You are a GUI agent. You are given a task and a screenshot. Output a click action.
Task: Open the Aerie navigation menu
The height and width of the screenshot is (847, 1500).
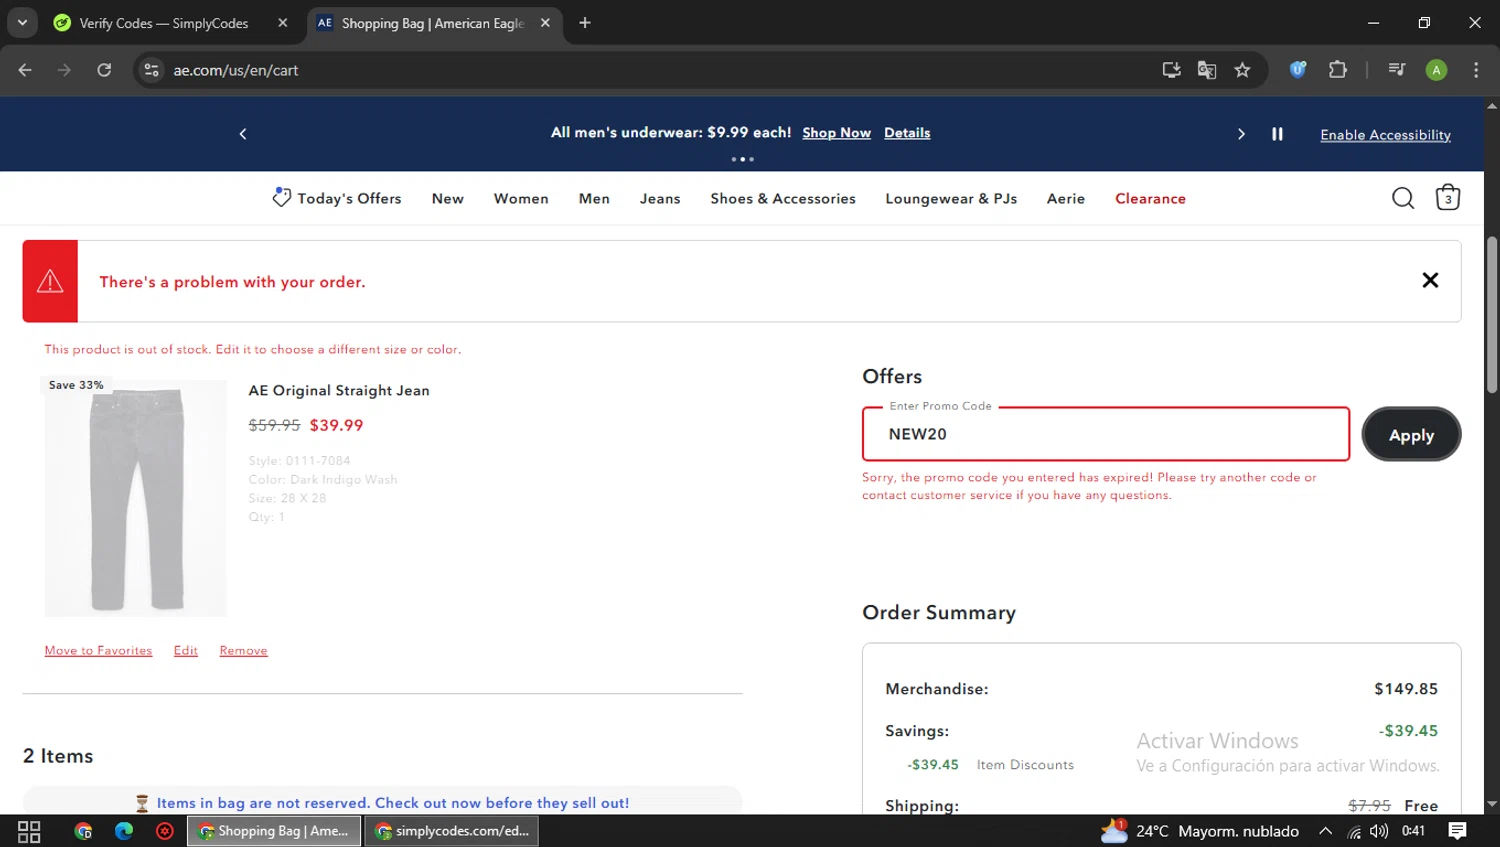(x=1066, y=198)
